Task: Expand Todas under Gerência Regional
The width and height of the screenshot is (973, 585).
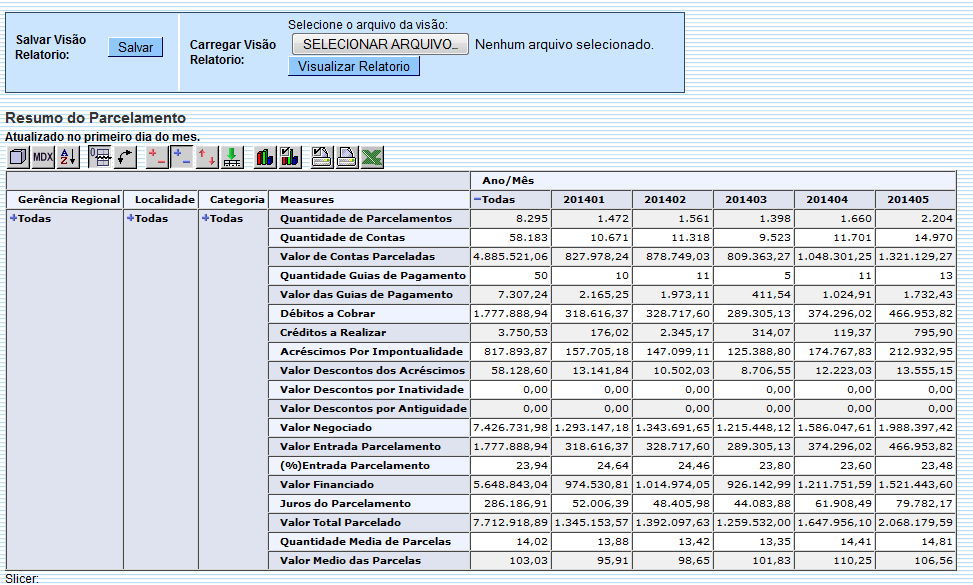Action: pyautogui.click(x=14, y=215)
